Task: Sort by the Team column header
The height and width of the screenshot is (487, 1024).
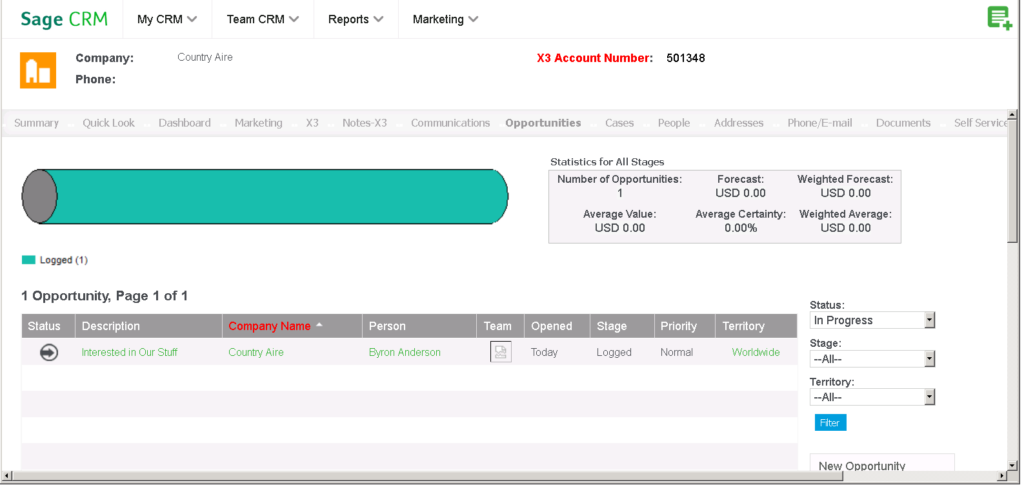Action: [498, 326]
